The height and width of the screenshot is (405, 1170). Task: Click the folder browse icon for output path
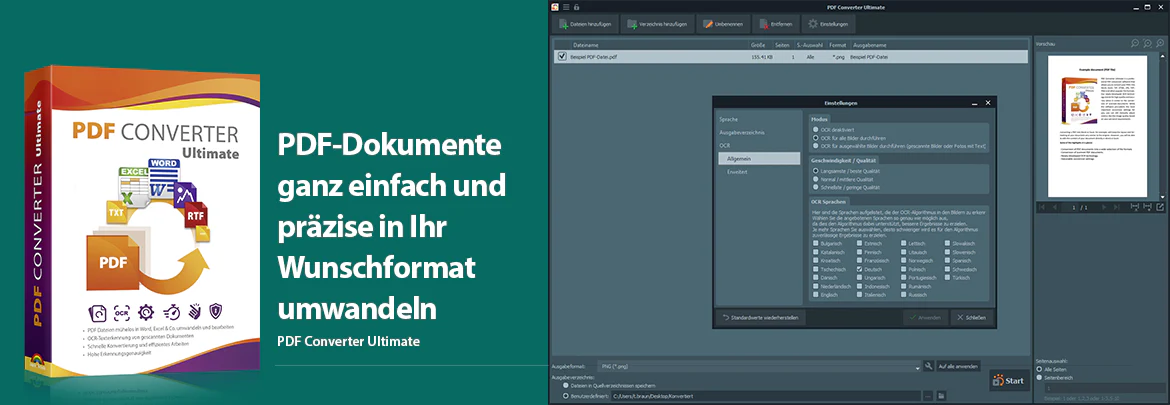(942, 395)
